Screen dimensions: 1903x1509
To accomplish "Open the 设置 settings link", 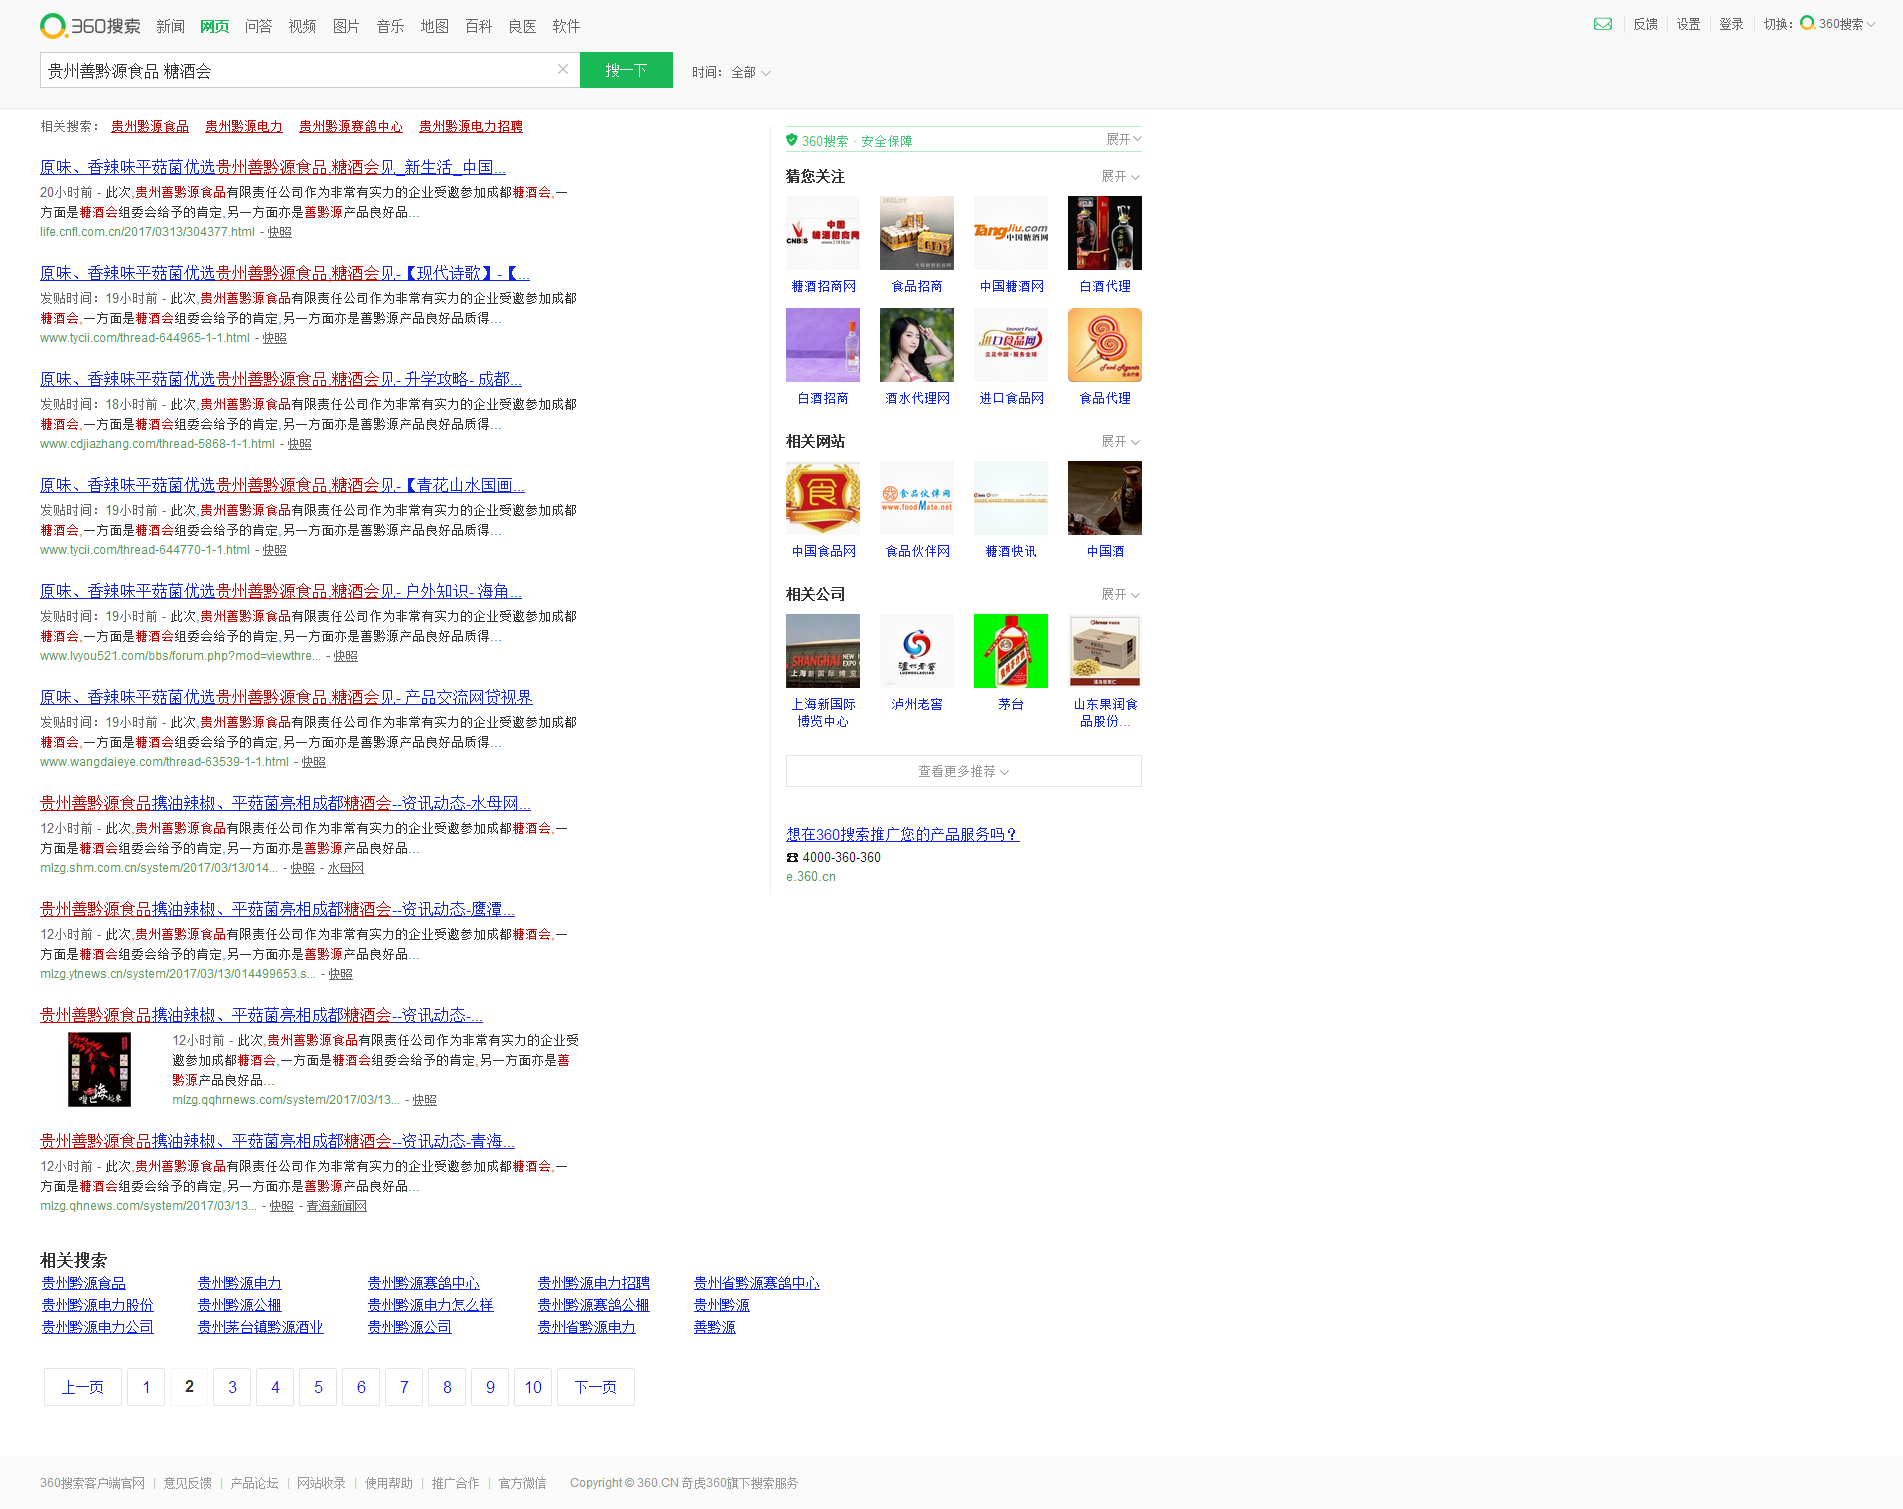I will click(1688, 24).
